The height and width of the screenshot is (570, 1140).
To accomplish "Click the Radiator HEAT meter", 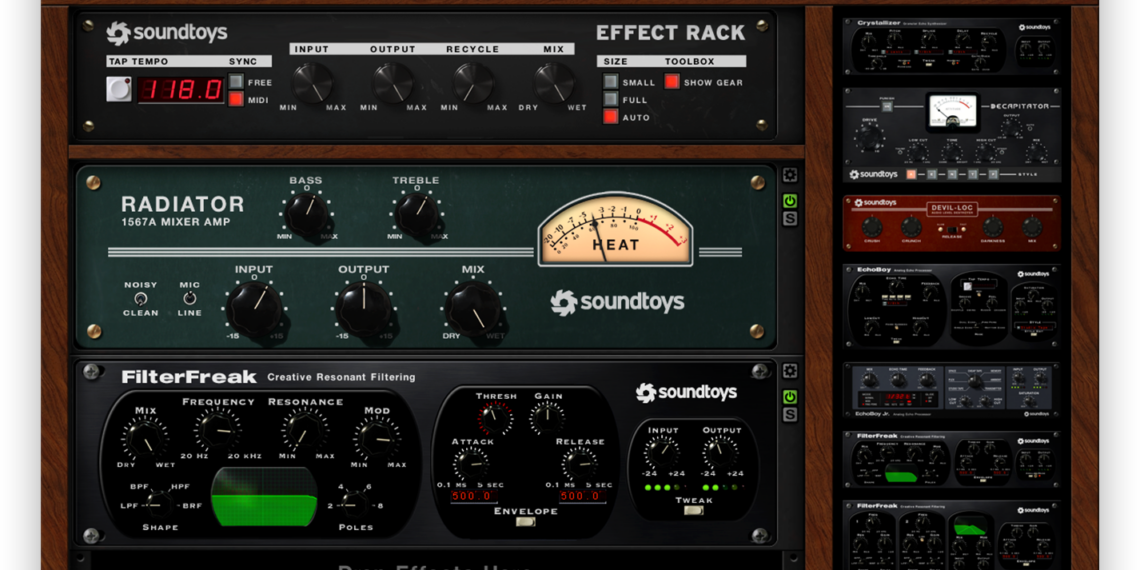I will click(615, 229).
